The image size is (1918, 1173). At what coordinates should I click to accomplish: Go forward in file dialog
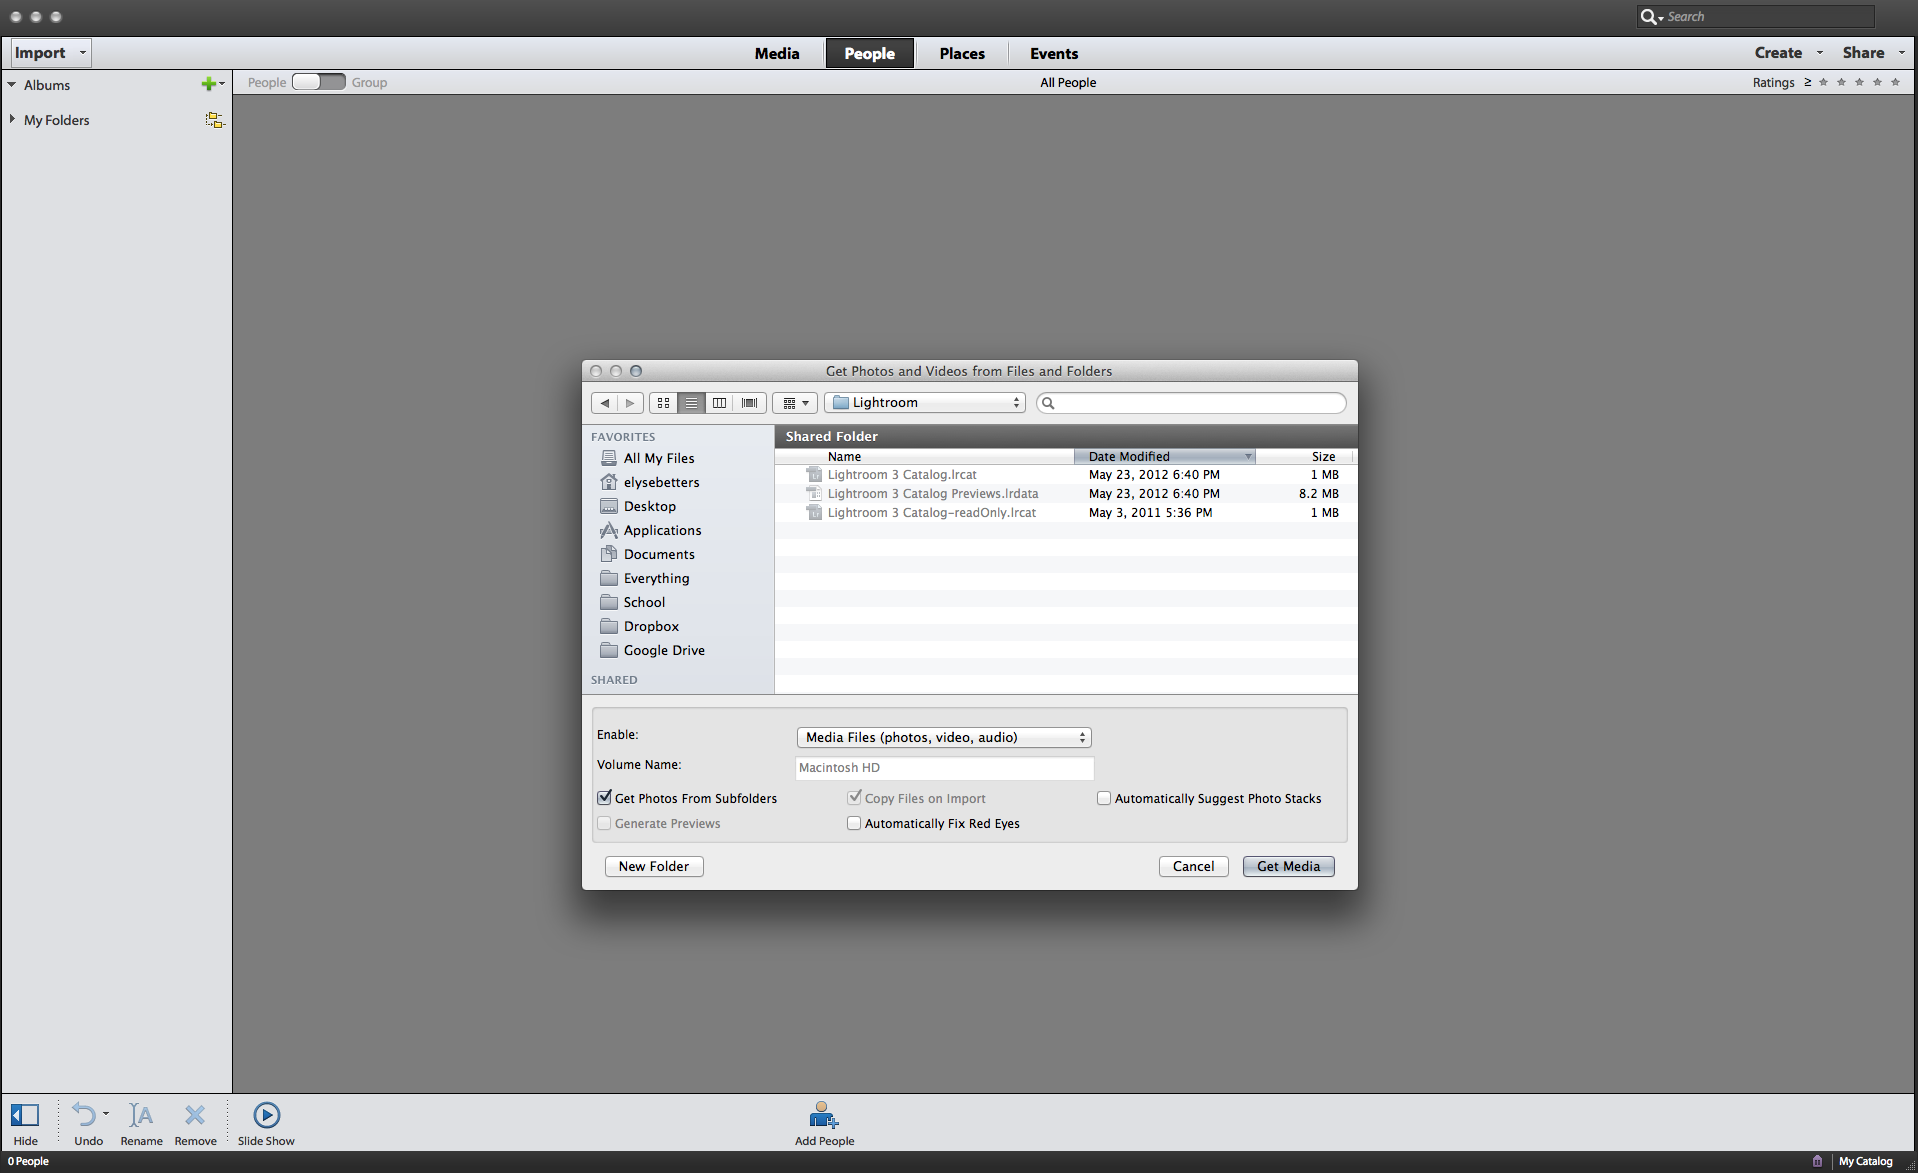pyautogui.click(x=630, y=403)
